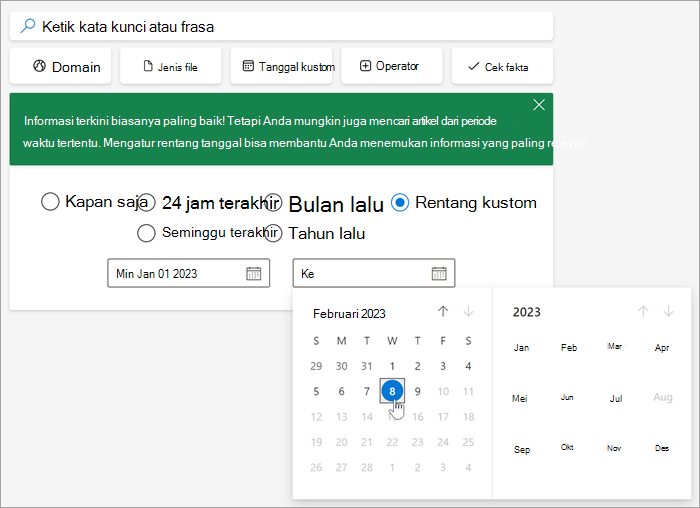Click the 2023 year header
This screenshot has width=700, height=508.
coord(527,312)
